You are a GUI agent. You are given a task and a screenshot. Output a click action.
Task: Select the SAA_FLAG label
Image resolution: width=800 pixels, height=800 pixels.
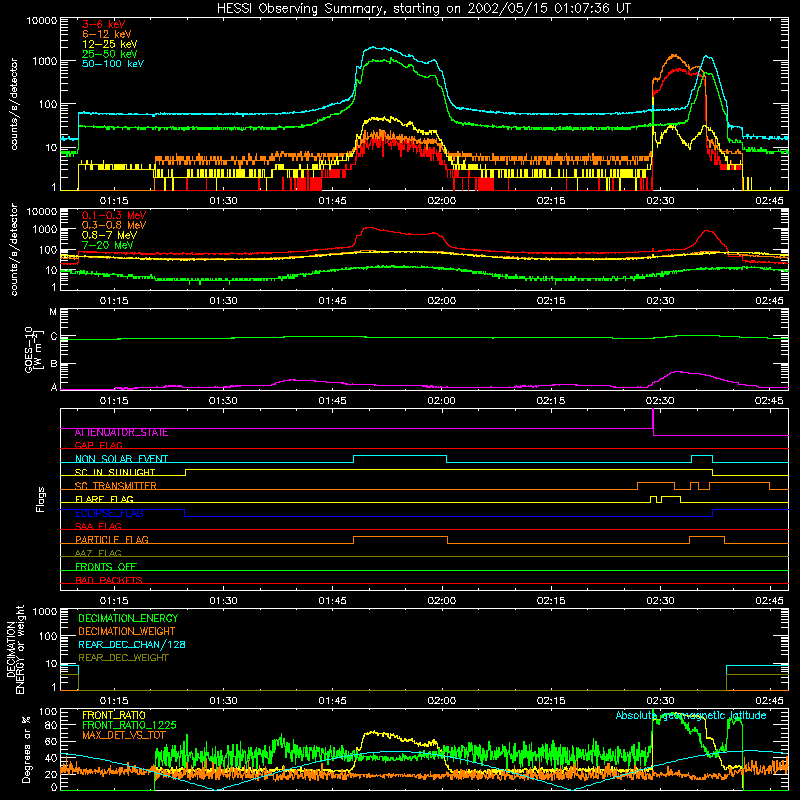[98, 527]
